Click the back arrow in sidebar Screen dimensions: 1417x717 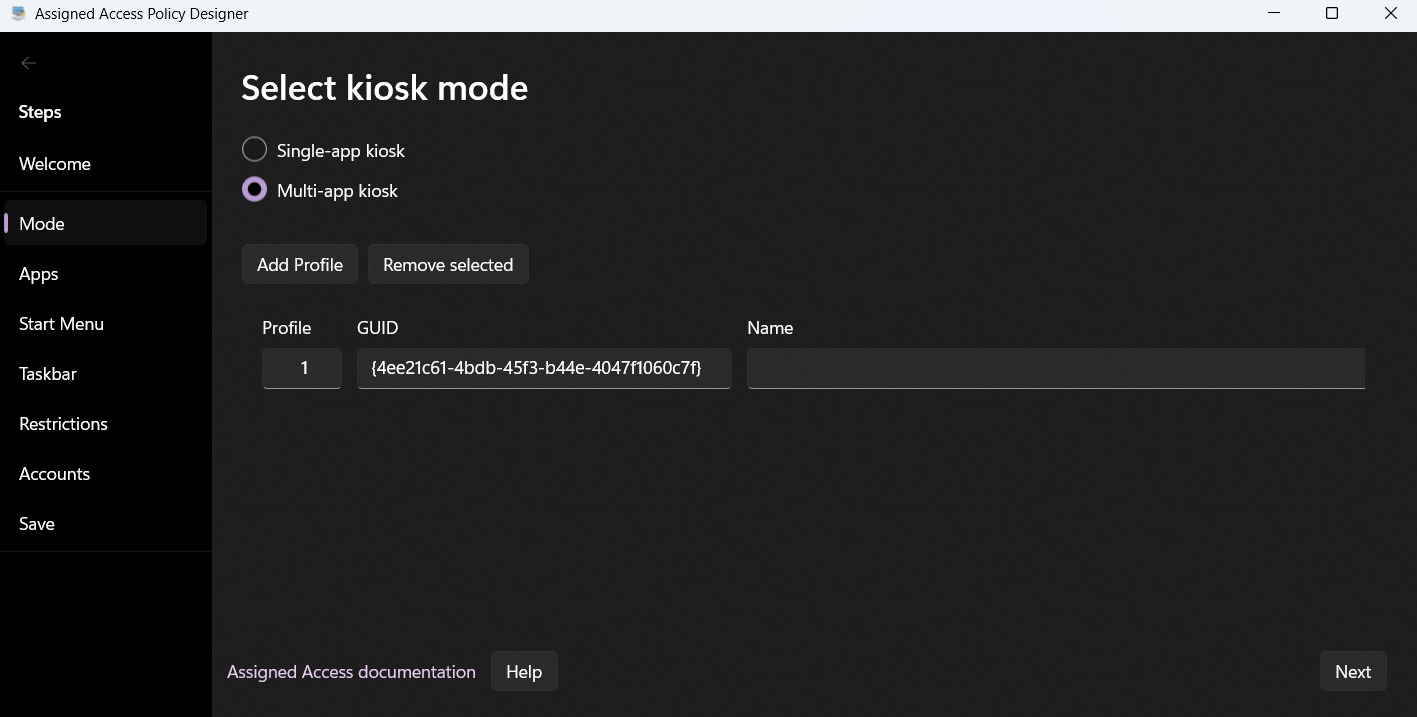(x=28, y=63)
